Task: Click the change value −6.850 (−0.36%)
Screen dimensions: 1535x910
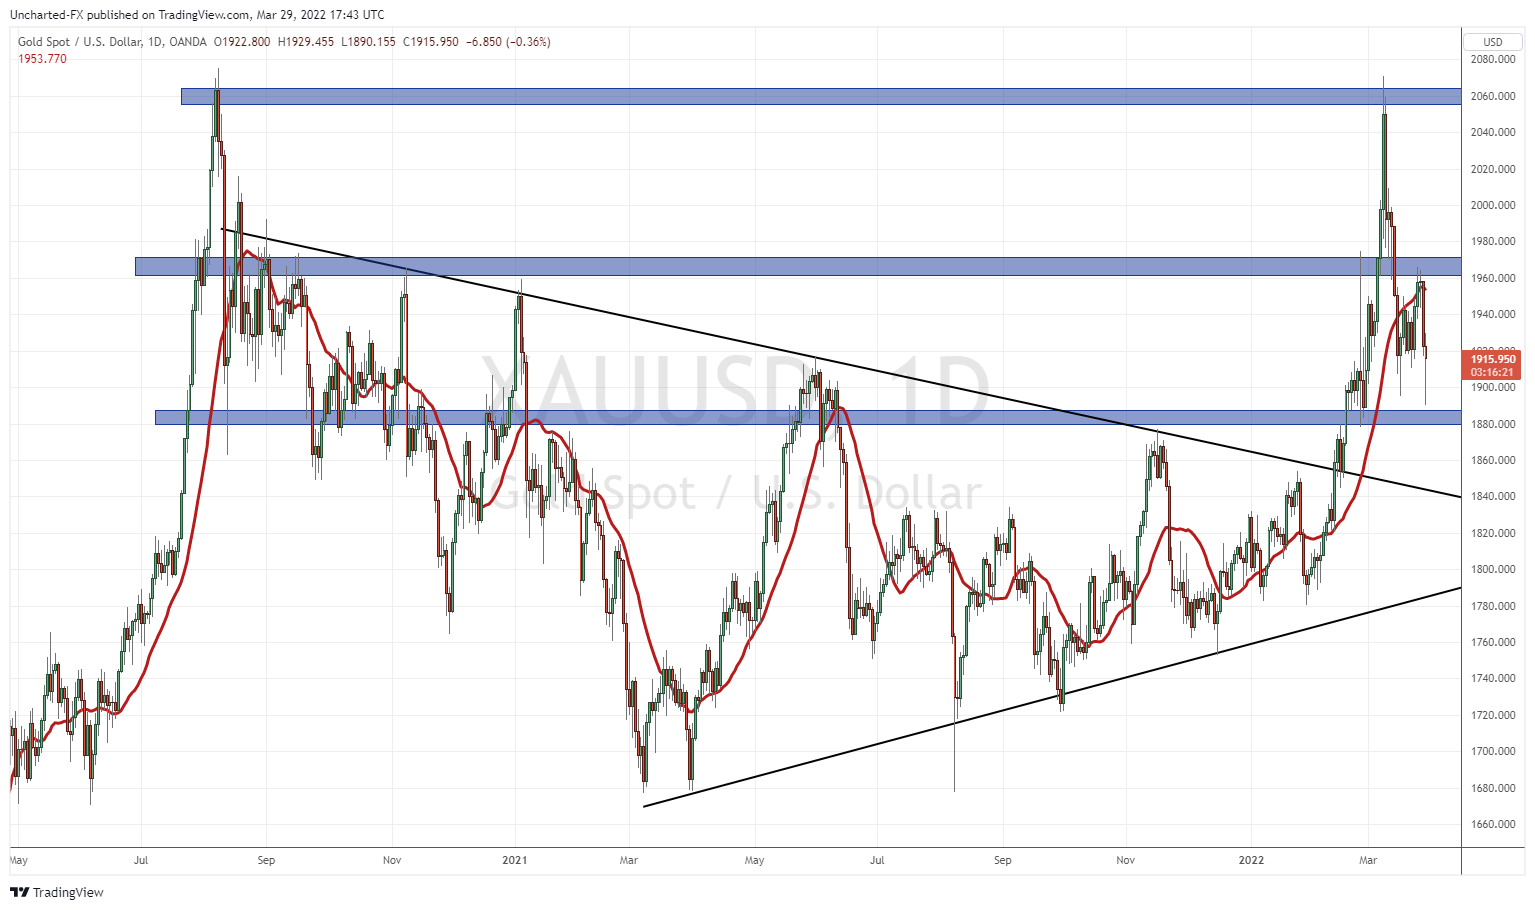Action: click(508, 42)
